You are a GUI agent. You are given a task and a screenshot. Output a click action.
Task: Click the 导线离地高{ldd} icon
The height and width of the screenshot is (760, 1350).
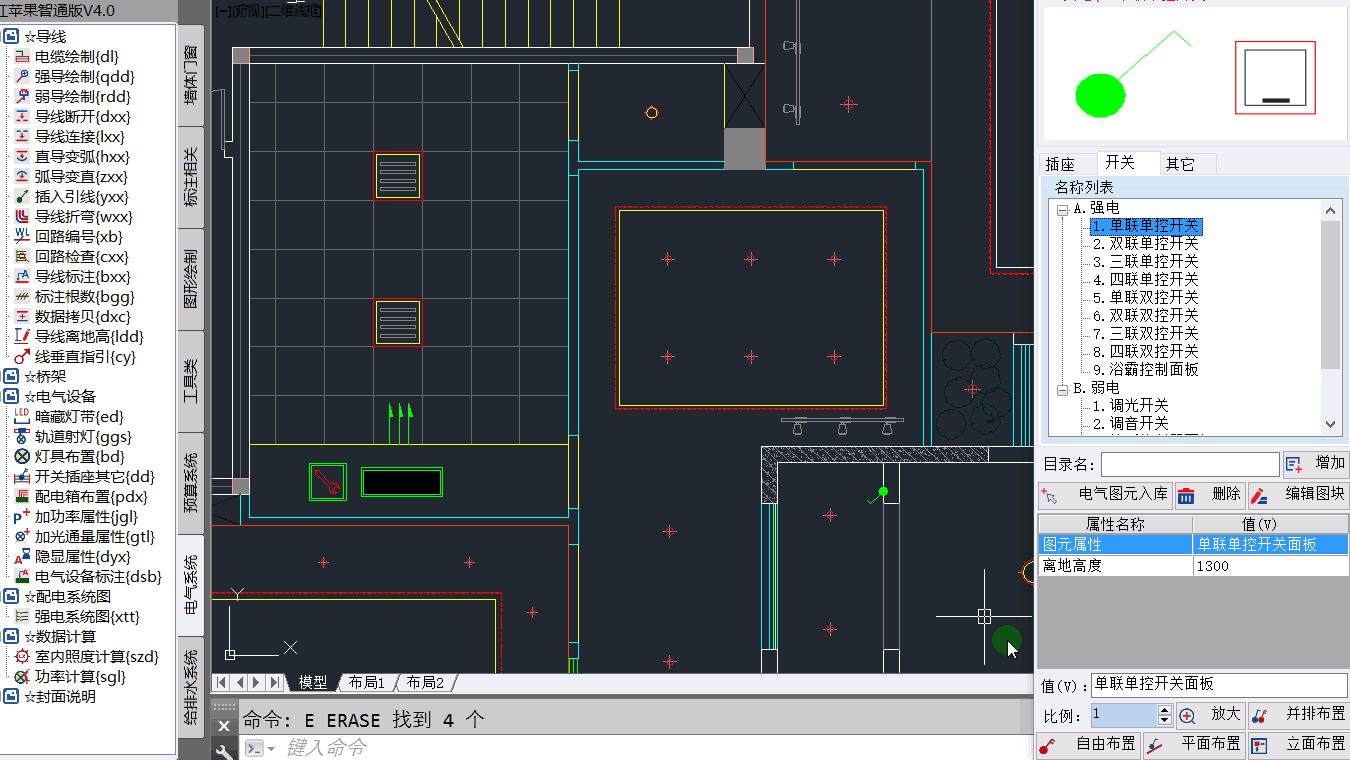tap(22, 337)
